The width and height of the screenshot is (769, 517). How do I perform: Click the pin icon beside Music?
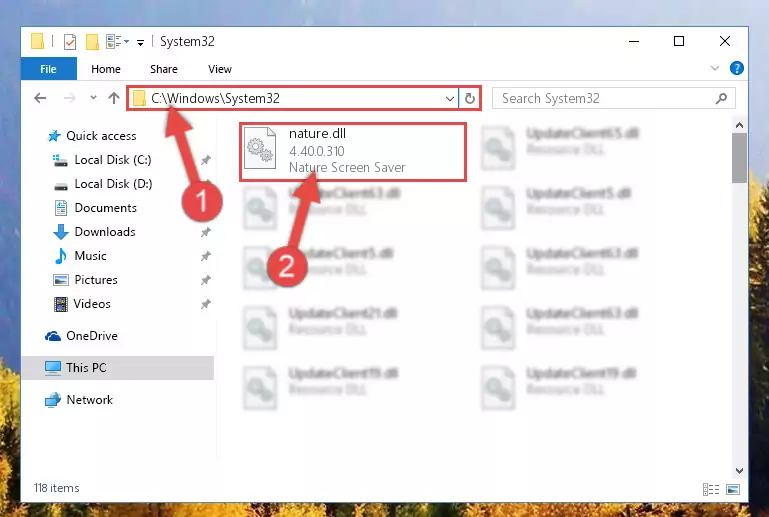click(205, 256)
